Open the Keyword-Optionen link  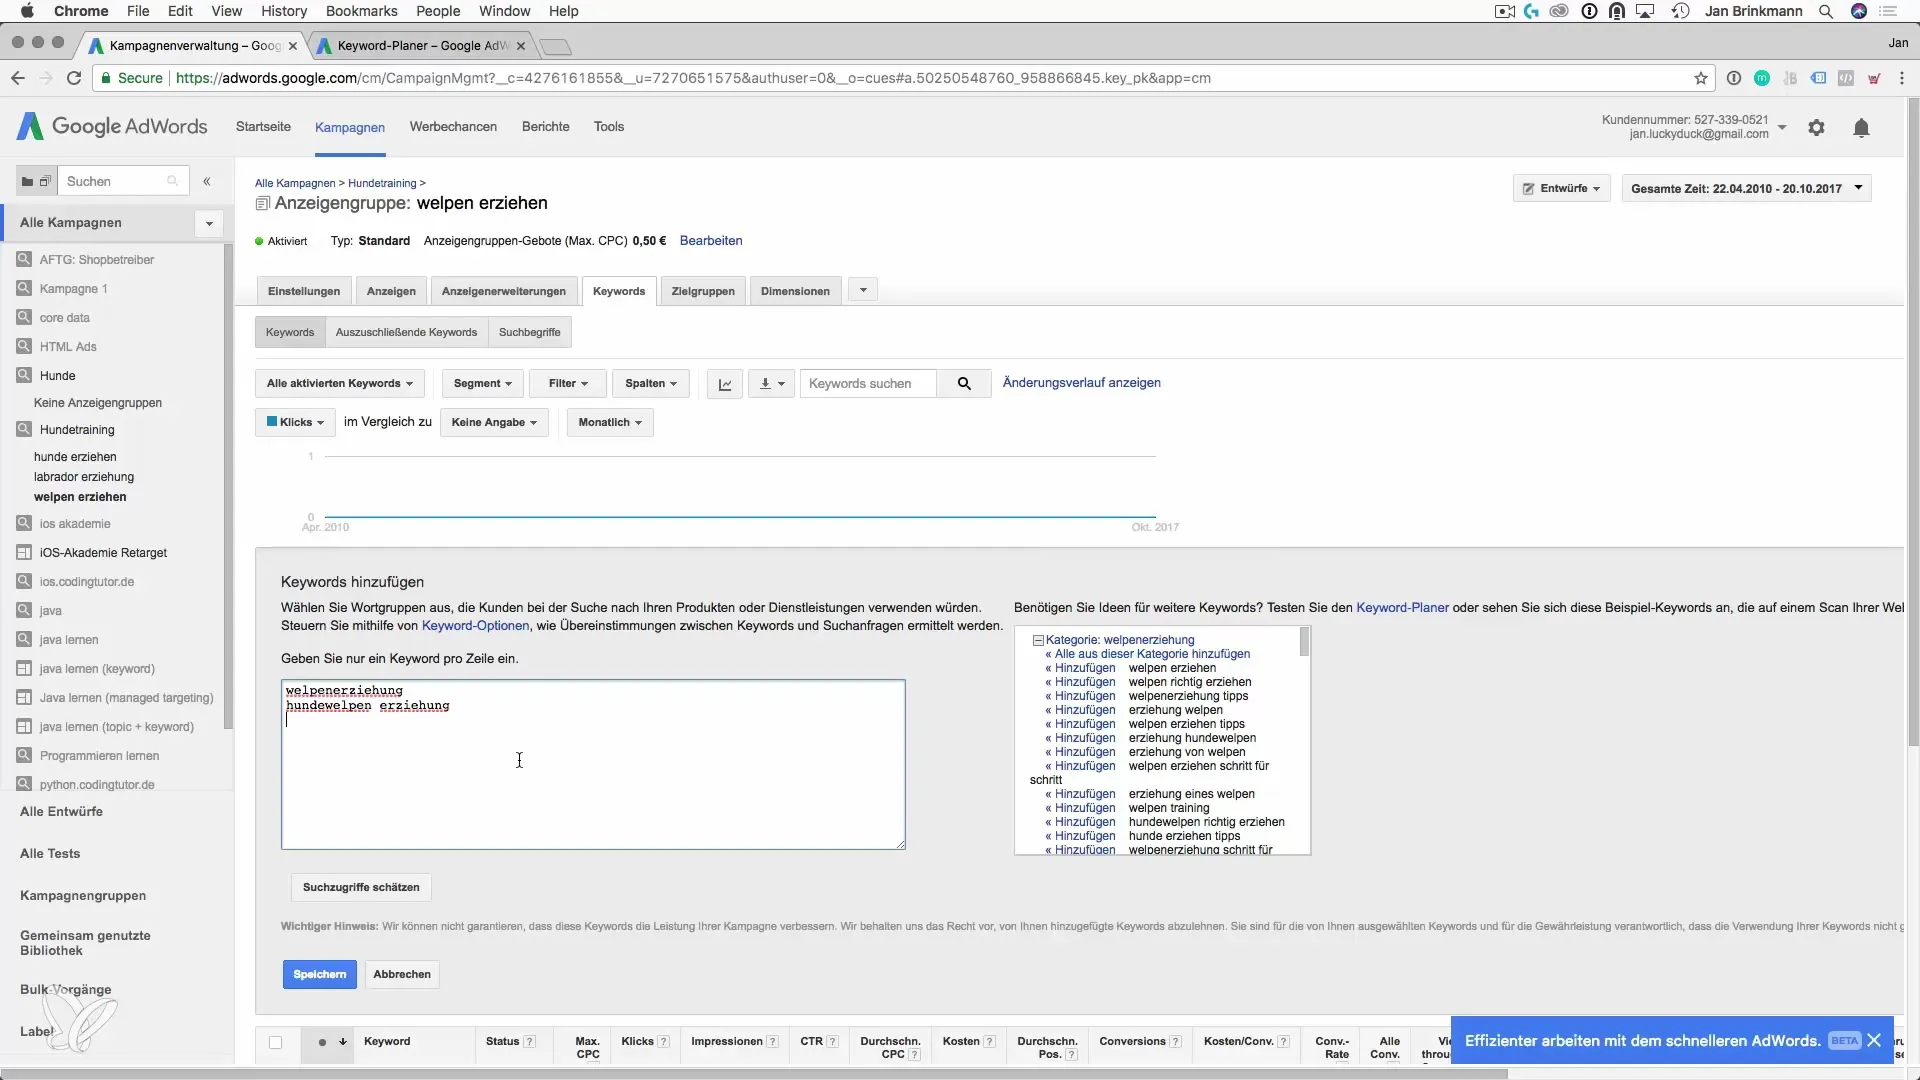tap(476, 625)
